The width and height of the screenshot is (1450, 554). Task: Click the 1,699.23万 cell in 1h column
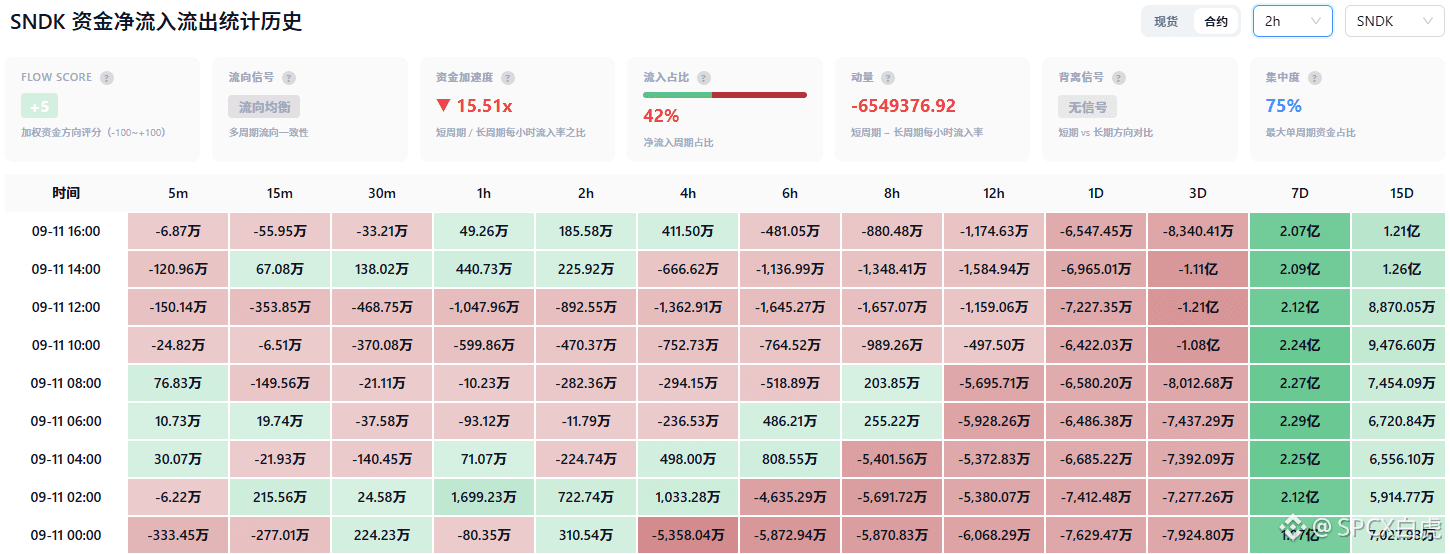[484, 497]
